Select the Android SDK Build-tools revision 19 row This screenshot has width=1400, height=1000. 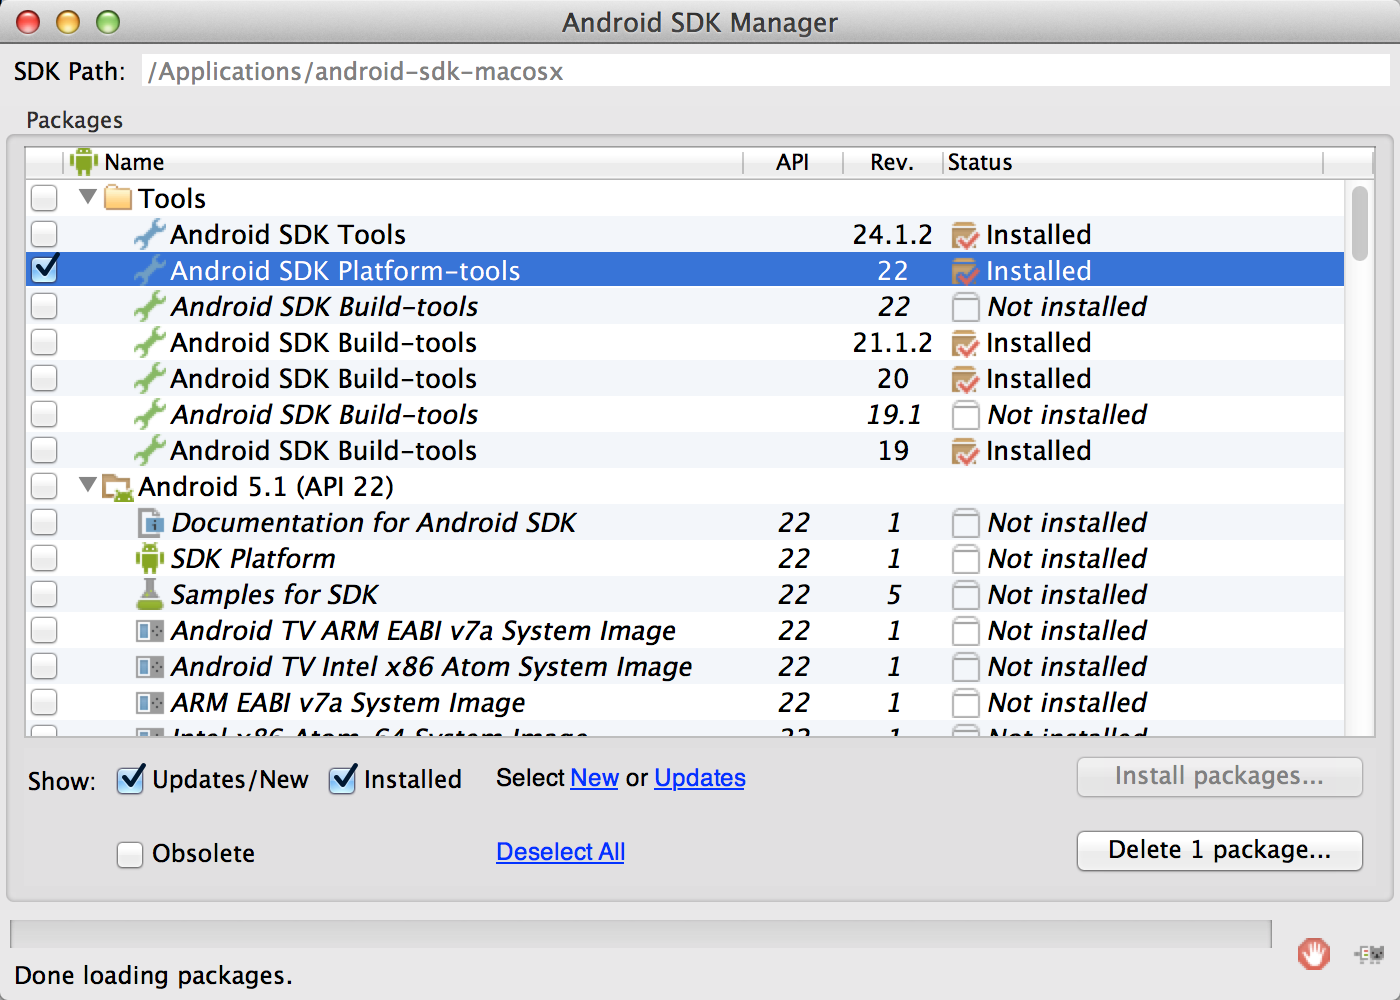(685, 451)
